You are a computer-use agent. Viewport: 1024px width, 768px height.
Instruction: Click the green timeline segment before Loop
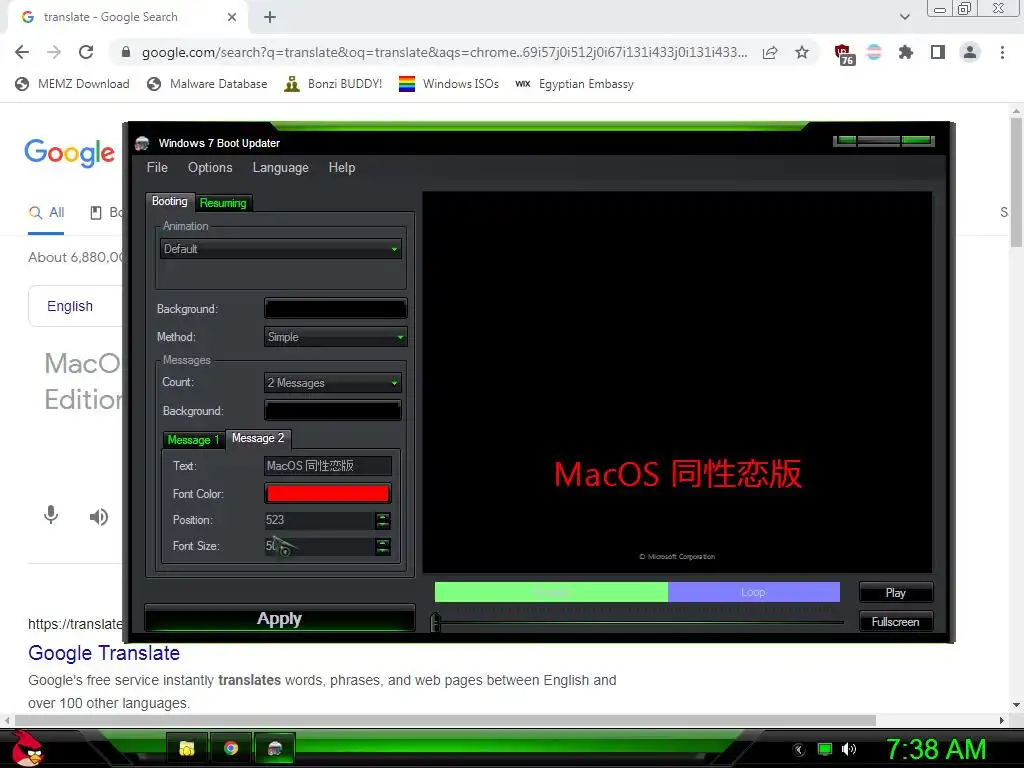tap(551, 592)
